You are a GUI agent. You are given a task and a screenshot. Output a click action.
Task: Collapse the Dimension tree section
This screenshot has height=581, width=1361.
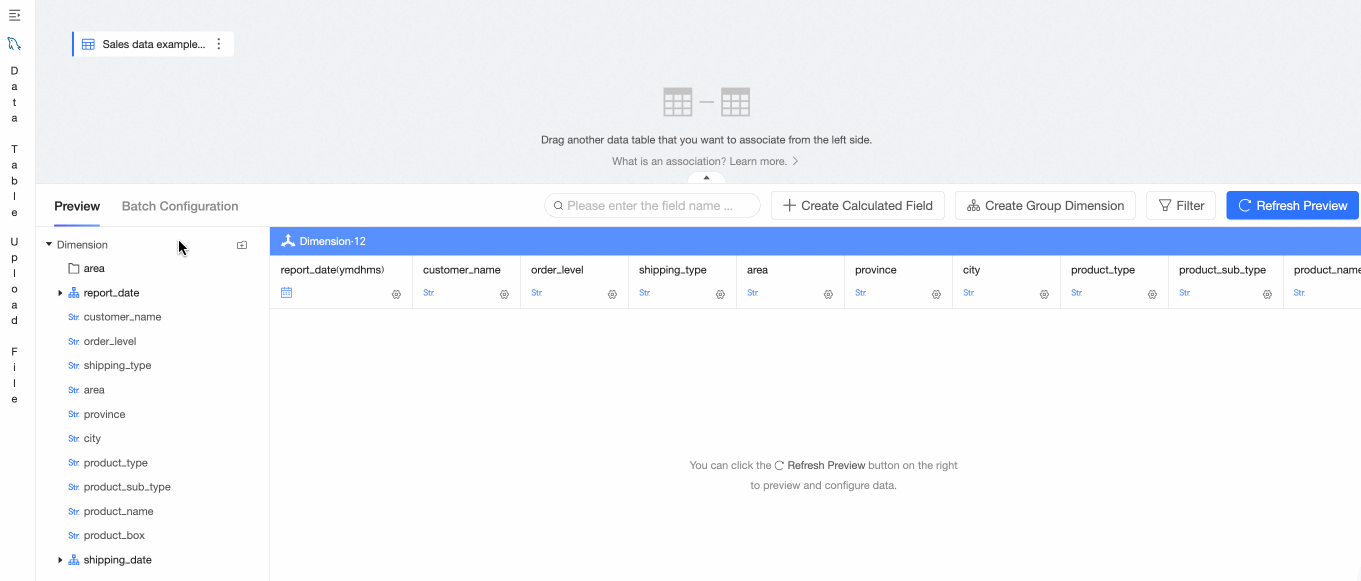49,244
